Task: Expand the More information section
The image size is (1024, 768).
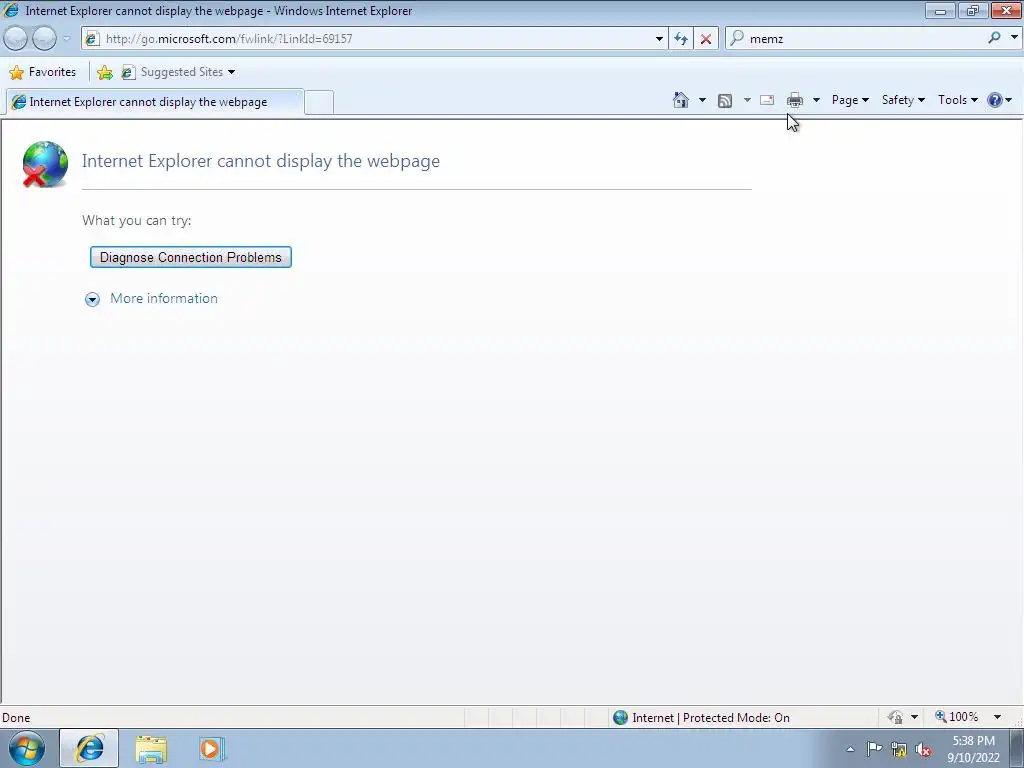Action: [x=92, y=299]
